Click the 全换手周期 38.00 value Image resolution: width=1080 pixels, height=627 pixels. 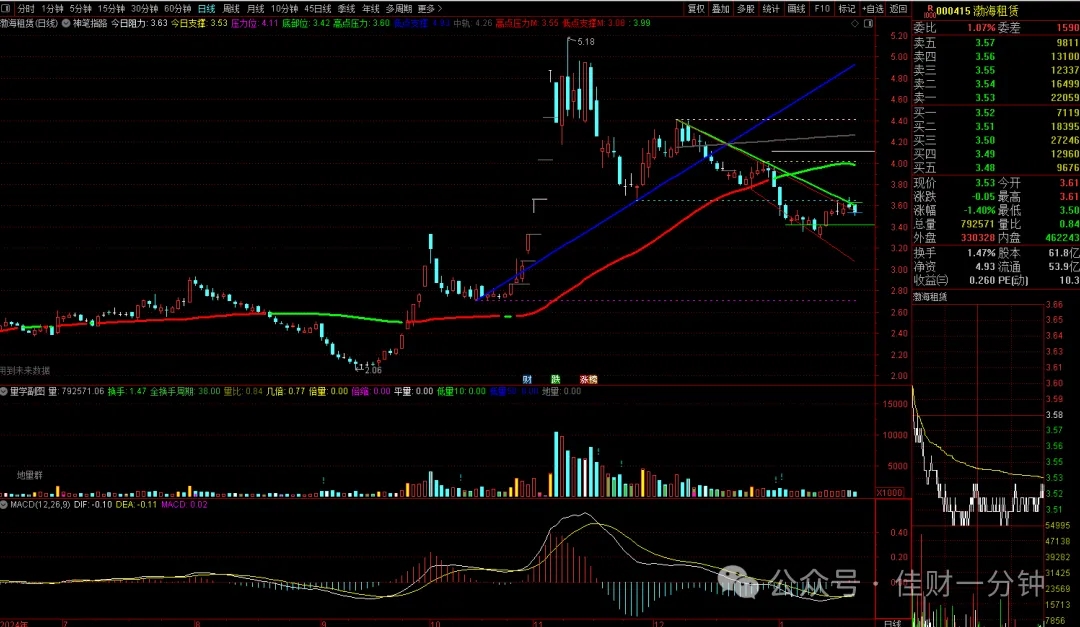(x=185, y=391)
